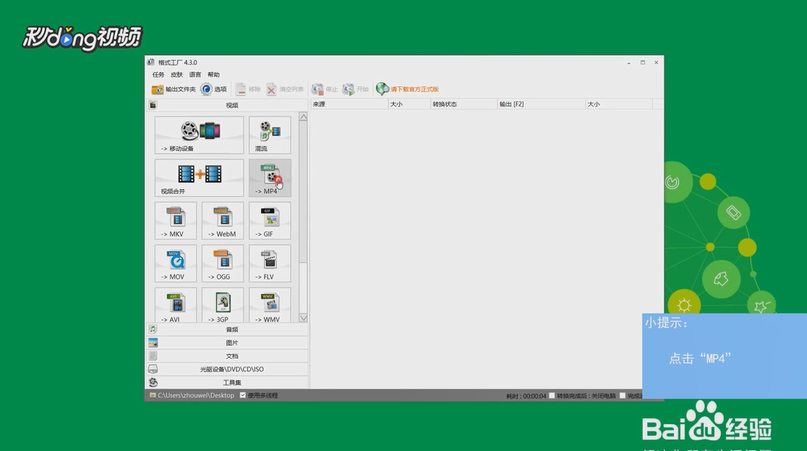Click the C:\Users\zhouwei\Desktop output path
807x451 pixels.
[196, 395]
